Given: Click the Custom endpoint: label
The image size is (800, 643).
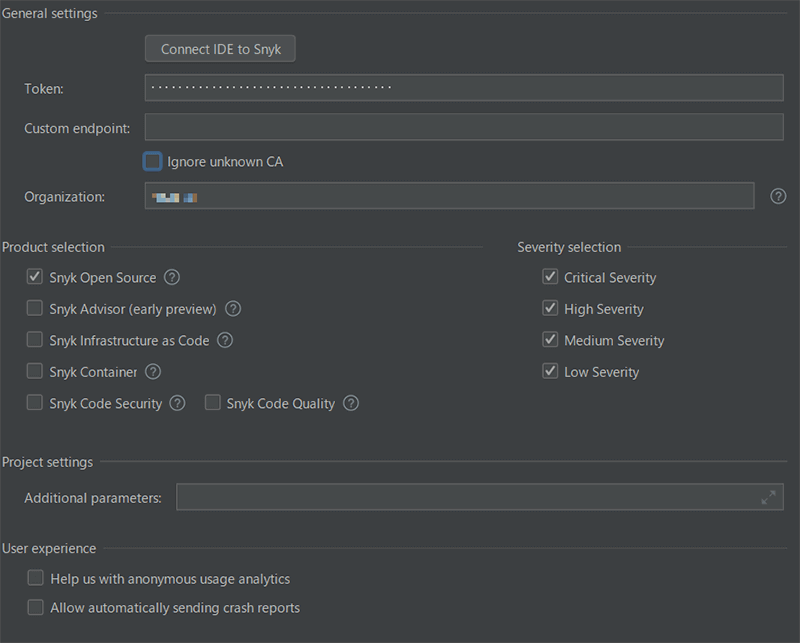Looking at the screenshot, I should pyautogui.click(x=77, y=128).
